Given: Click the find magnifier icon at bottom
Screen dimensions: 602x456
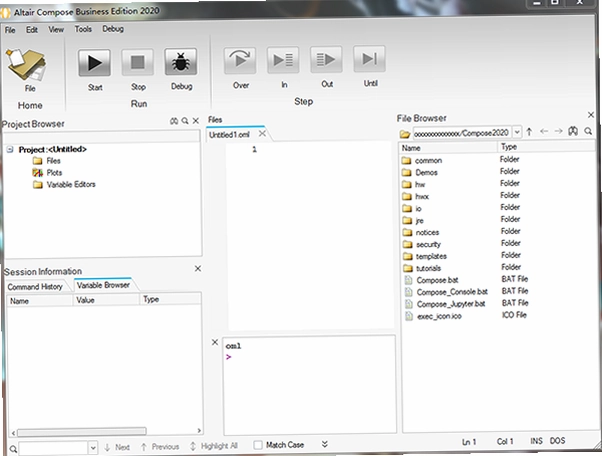Looking at the screenshot, I should pyautogui.click(x=13, y=449).
